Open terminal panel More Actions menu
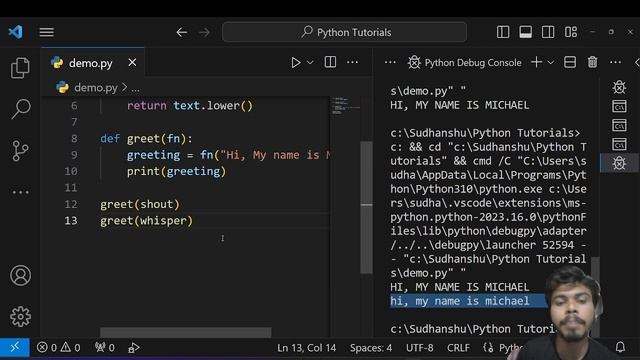Screen dimensions: 640x360 click(x=615, y=62)
